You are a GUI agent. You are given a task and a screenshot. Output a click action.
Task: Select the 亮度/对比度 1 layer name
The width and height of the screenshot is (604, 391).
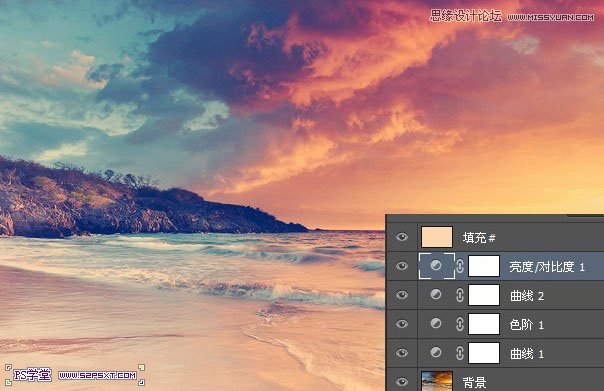[547, 267]
